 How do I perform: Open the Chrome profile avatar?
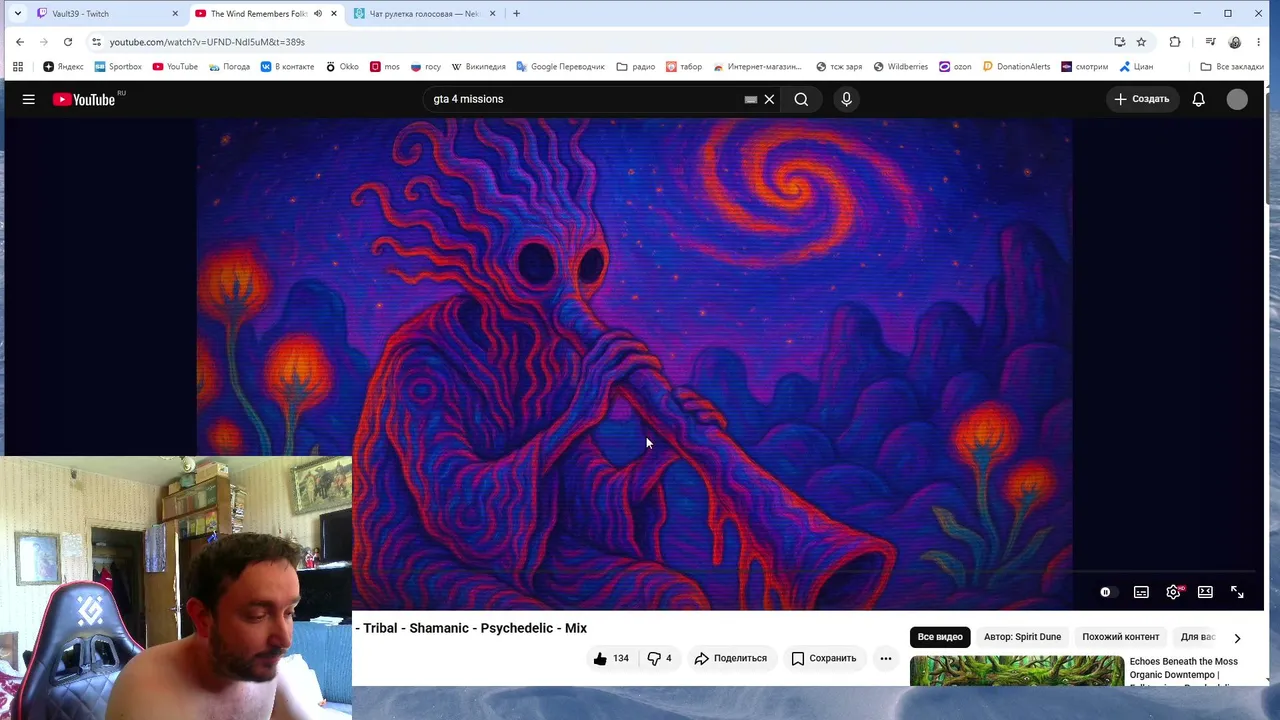click(x=1235, y=42)
